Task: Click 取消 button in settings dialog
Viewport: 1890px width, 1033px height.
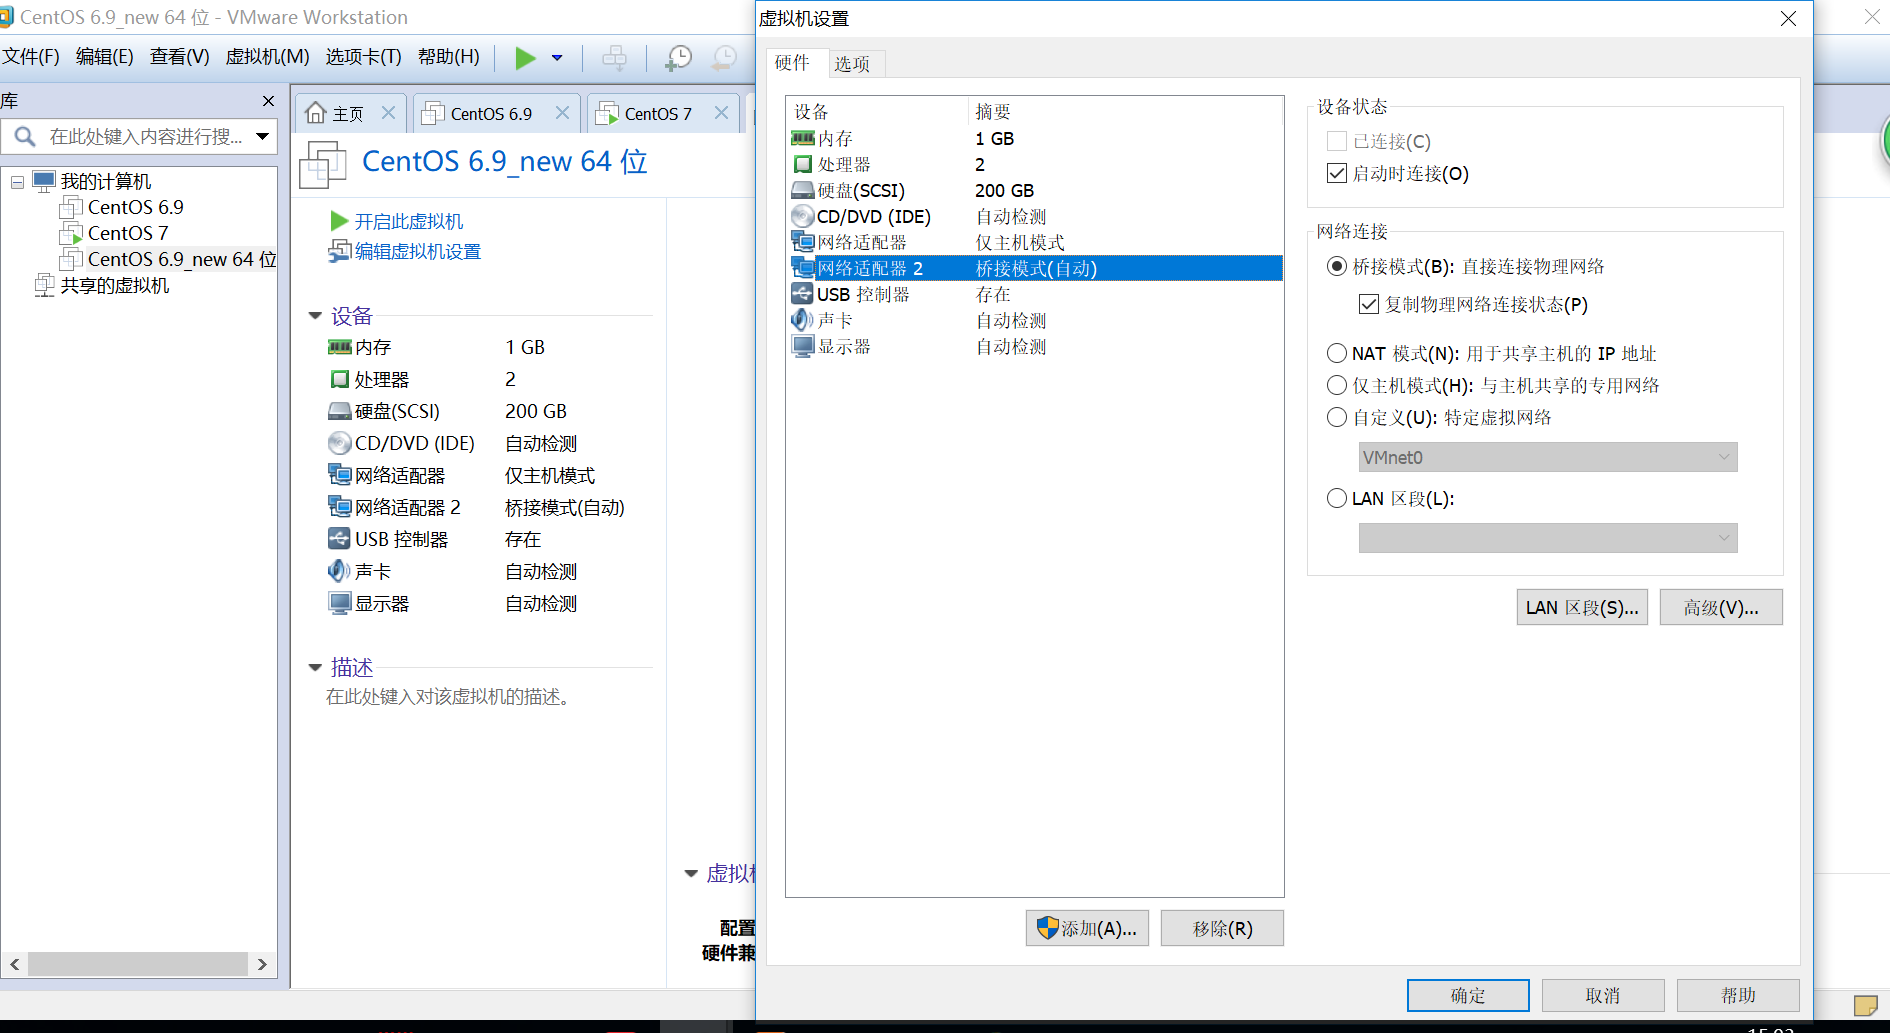Action: (x=1603, y=995)
